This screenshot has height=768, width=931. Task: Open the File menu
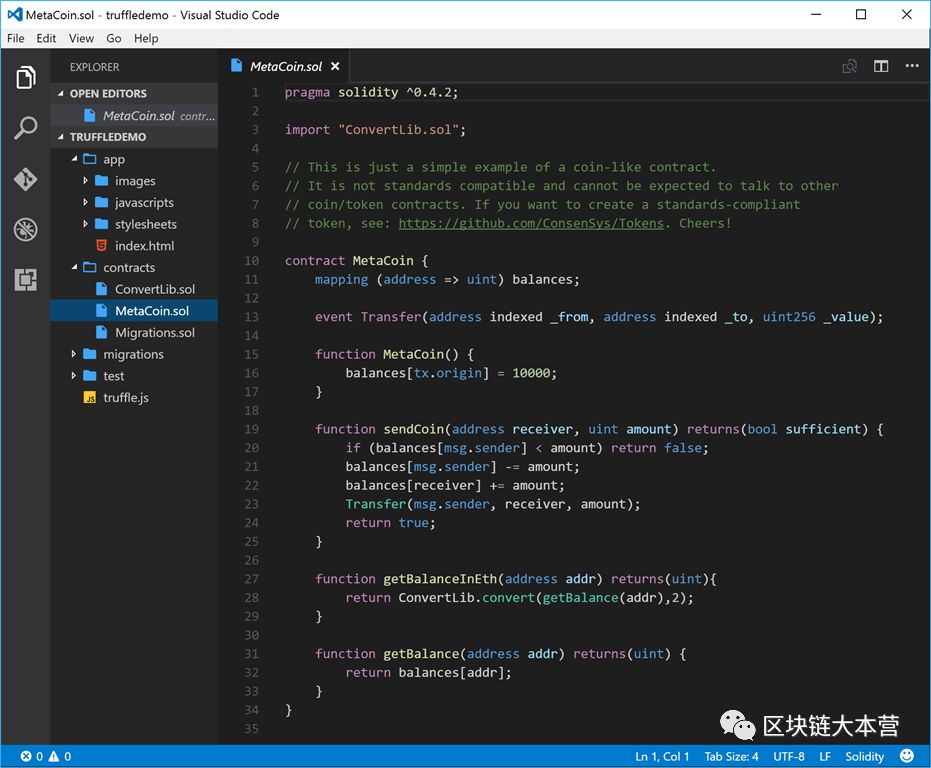tap(15, 38)
